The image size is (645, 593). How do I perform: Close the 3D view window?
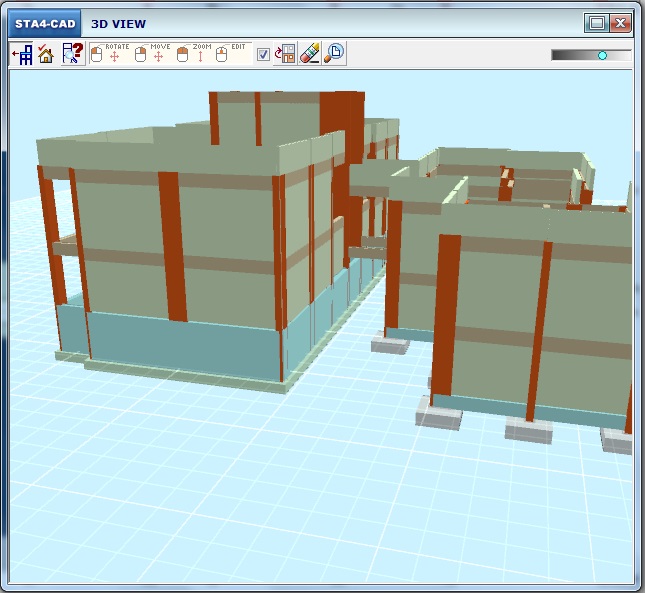coord(621,23)
